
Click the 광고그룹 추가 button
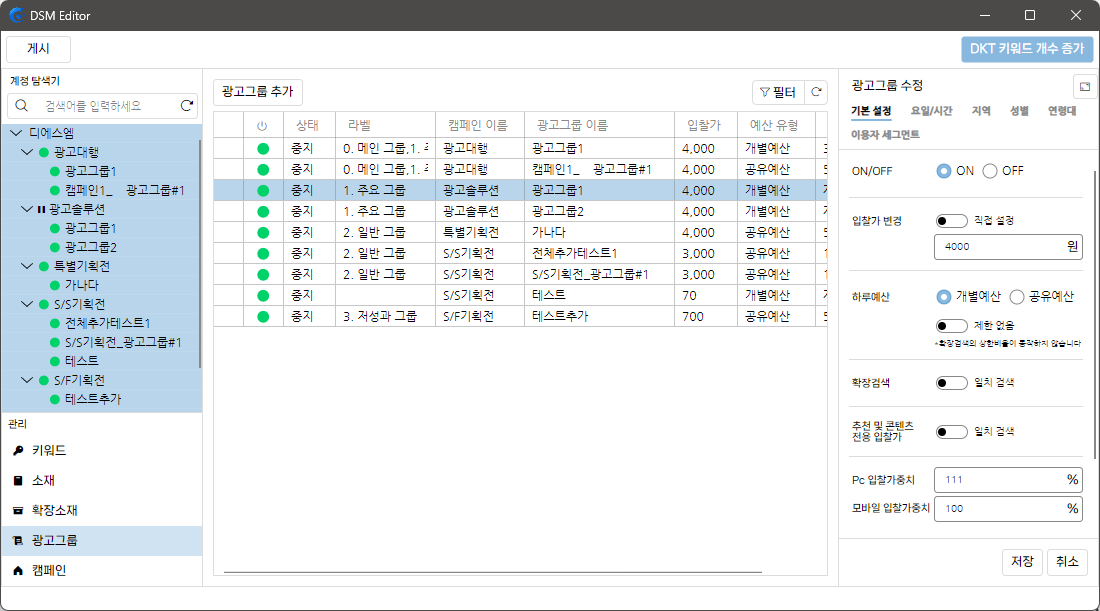pyautogui.click(x=259, y=92)
